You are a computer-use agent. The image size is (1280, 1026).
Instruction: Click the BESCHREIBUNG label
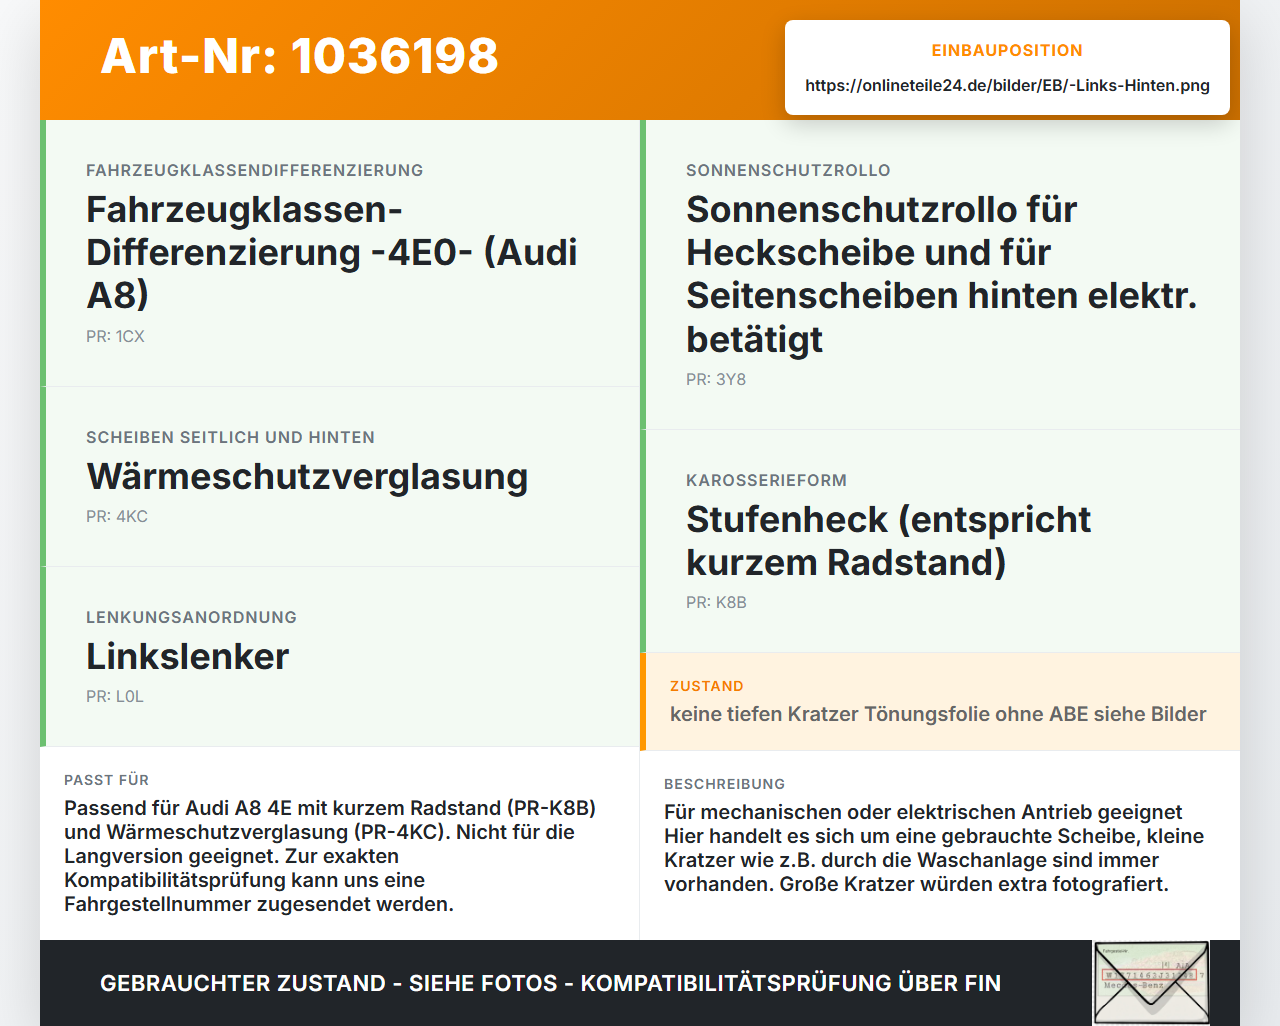point(724,784)
